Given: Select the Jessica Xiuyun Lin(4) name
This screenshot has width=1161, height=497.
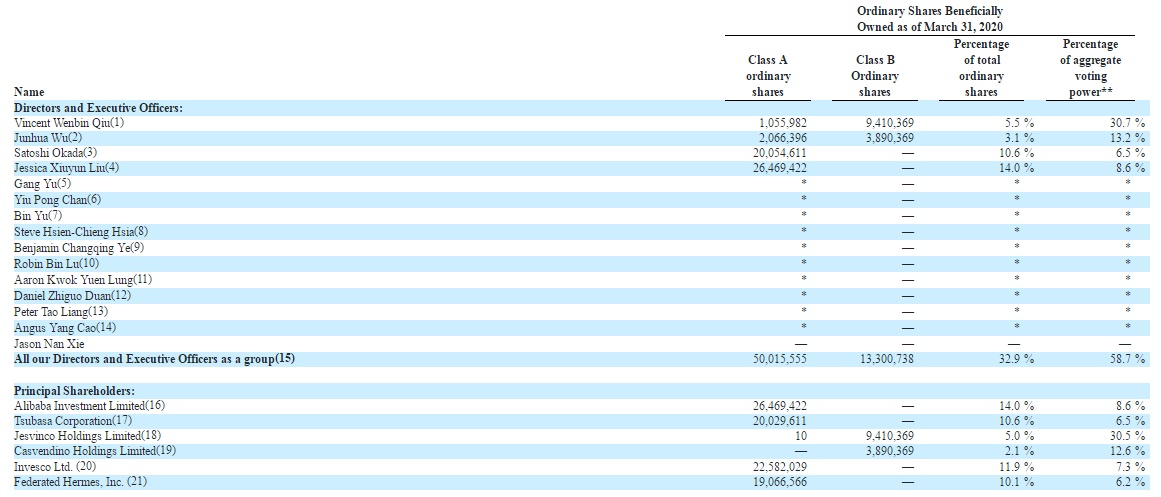Looking at the screenshot, I should pos(66,168).
